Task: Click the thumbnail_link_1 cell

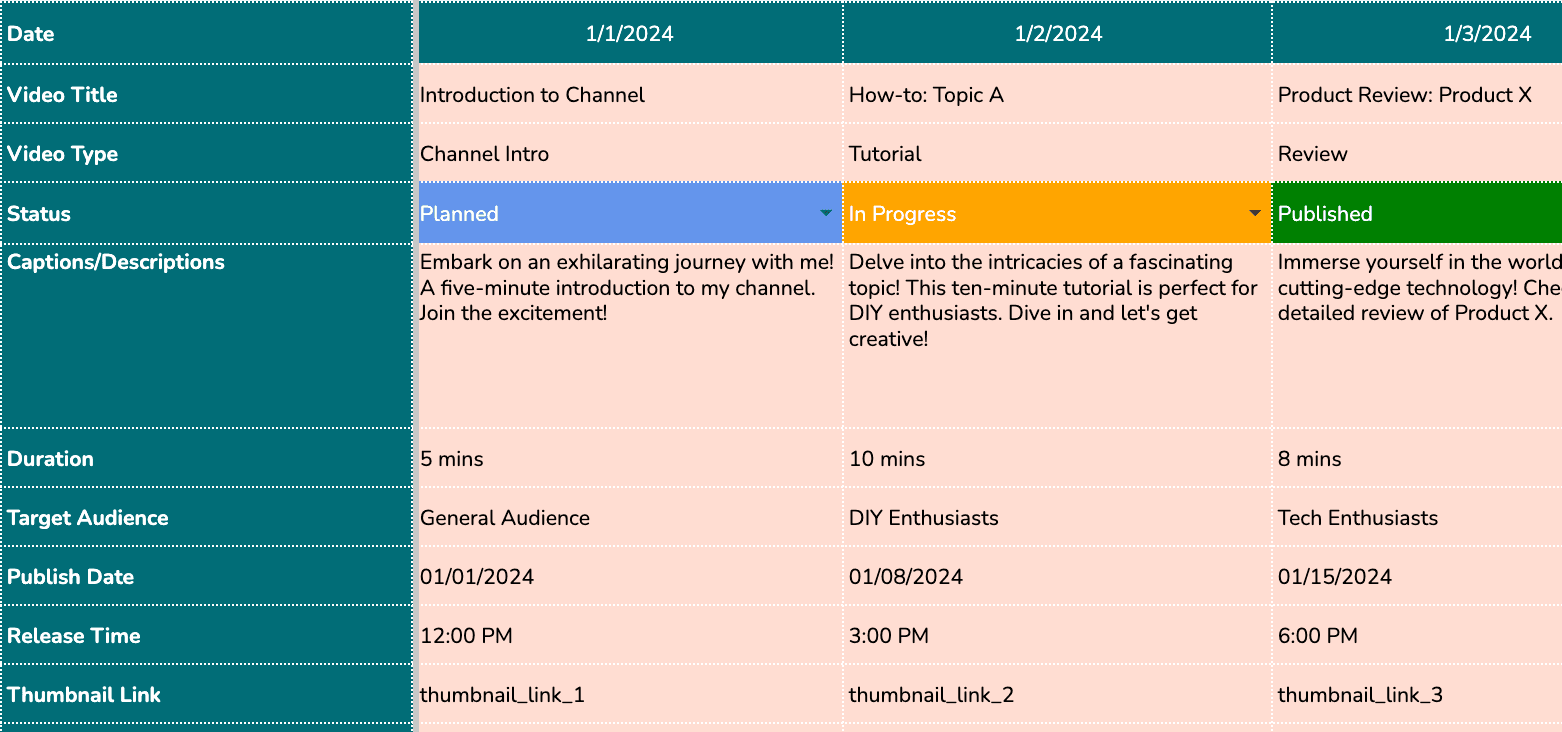Action: click(630, 695)
